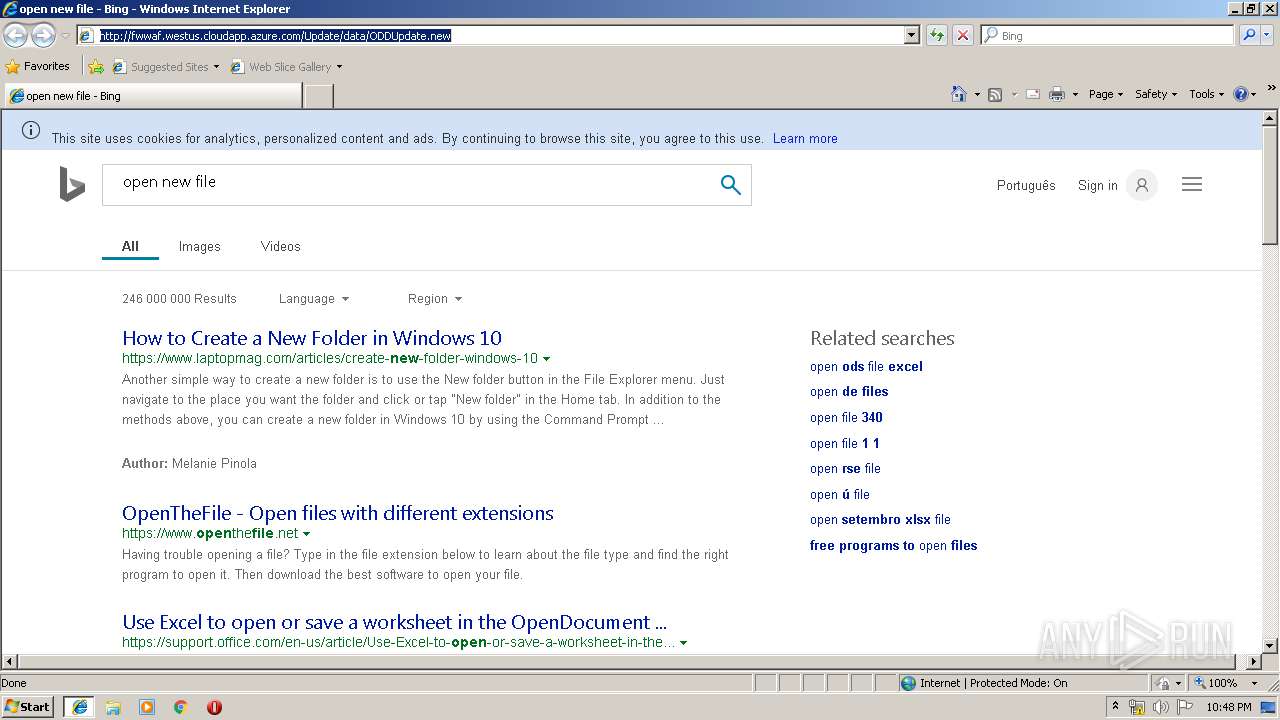Image resolution: width=1280 pixels, height=720 pixels.
Task: Expand the Region filter dropdown
Action: pos(435,299)
